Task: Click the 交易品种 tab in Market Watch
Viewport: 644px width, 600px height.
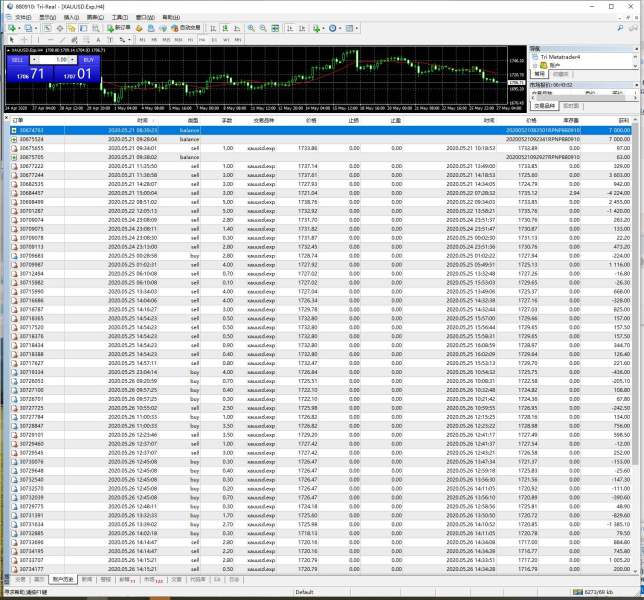Action: pyautogui.click(x=544, y=104)
